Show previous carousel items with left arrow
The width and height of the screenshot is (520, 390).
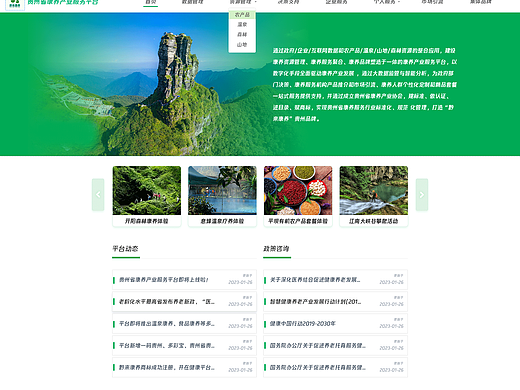pos(98,195)
